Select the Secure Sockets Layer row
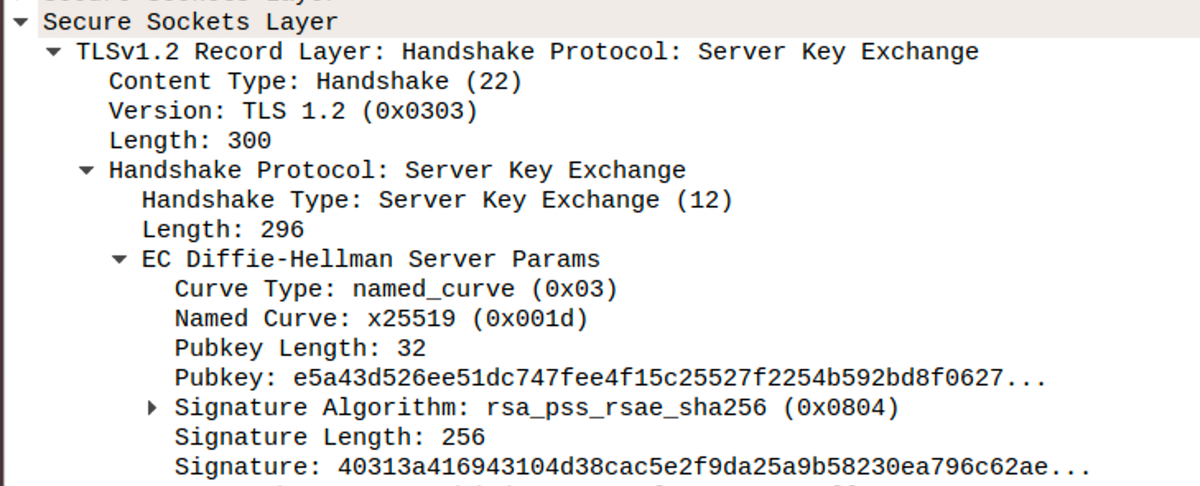This screenshot has width=1200, height=486. click(x=190, y=22)
